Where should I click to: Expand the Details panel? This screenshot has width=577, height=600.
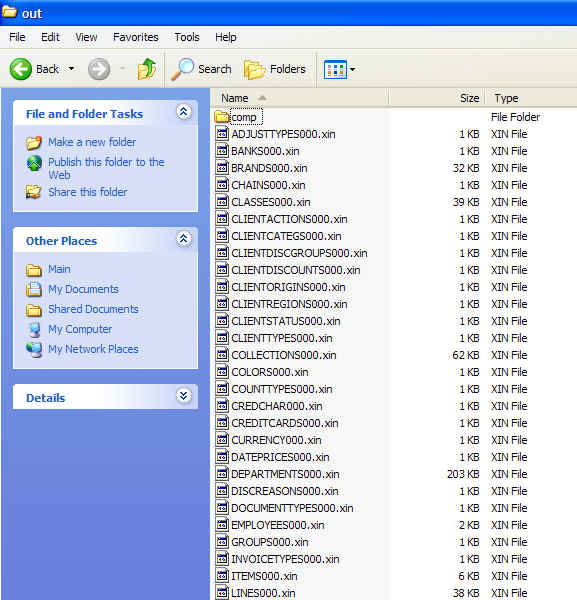pos(184,395)
